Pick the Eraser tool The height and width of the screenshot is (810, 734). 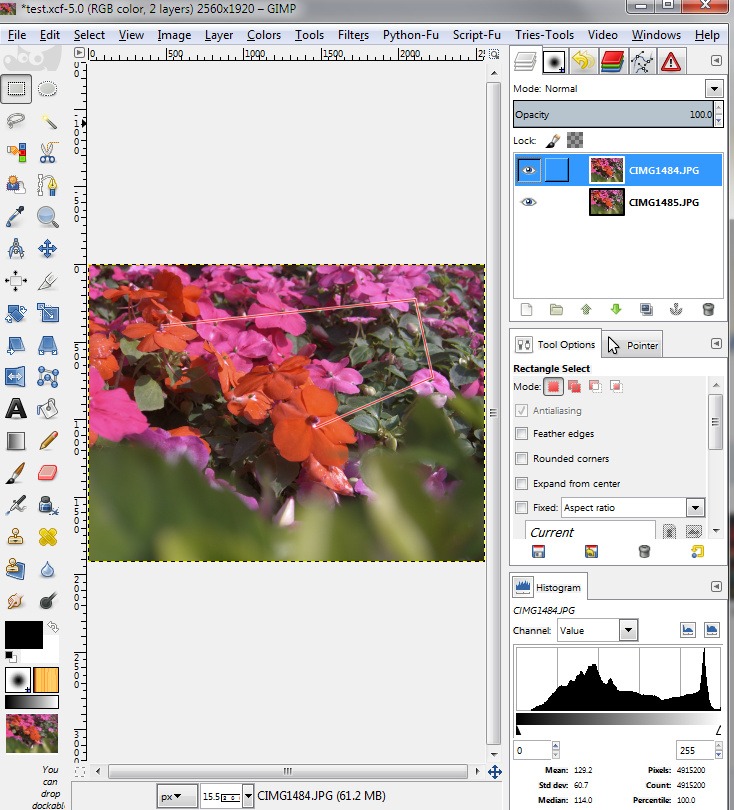[48, 473]
